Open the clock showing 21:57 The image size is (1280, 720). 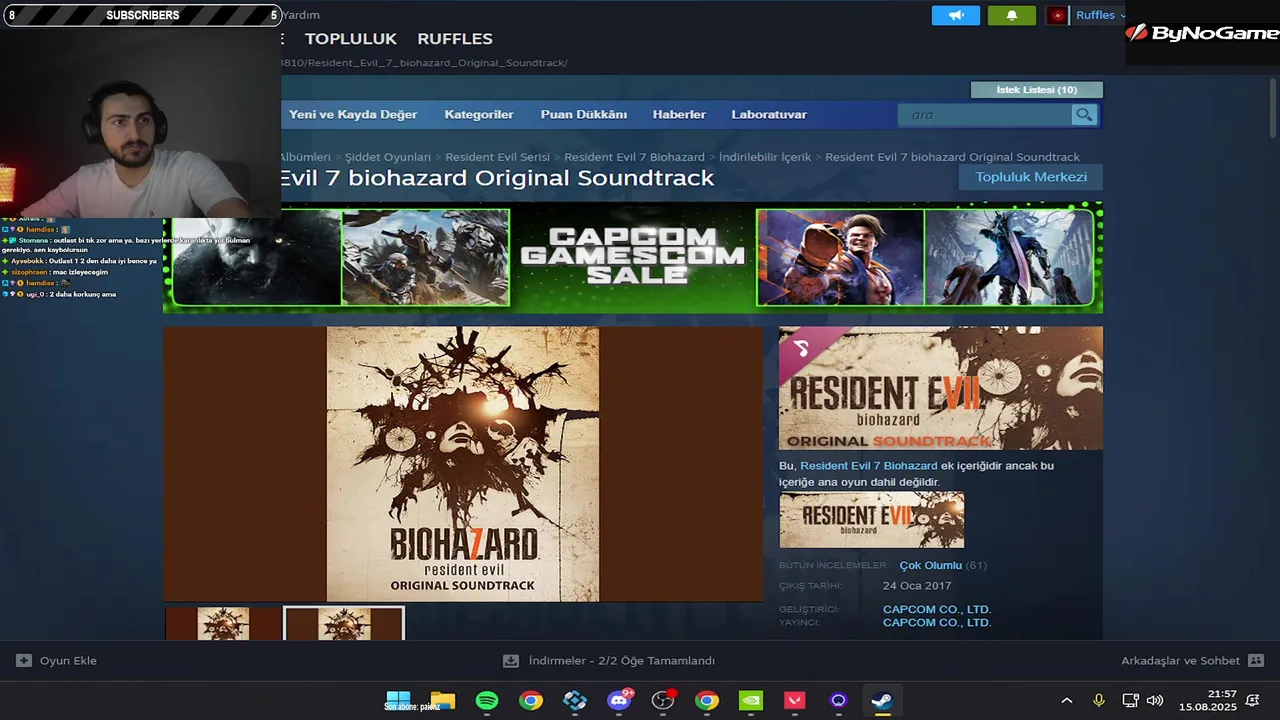point(1207,700)
